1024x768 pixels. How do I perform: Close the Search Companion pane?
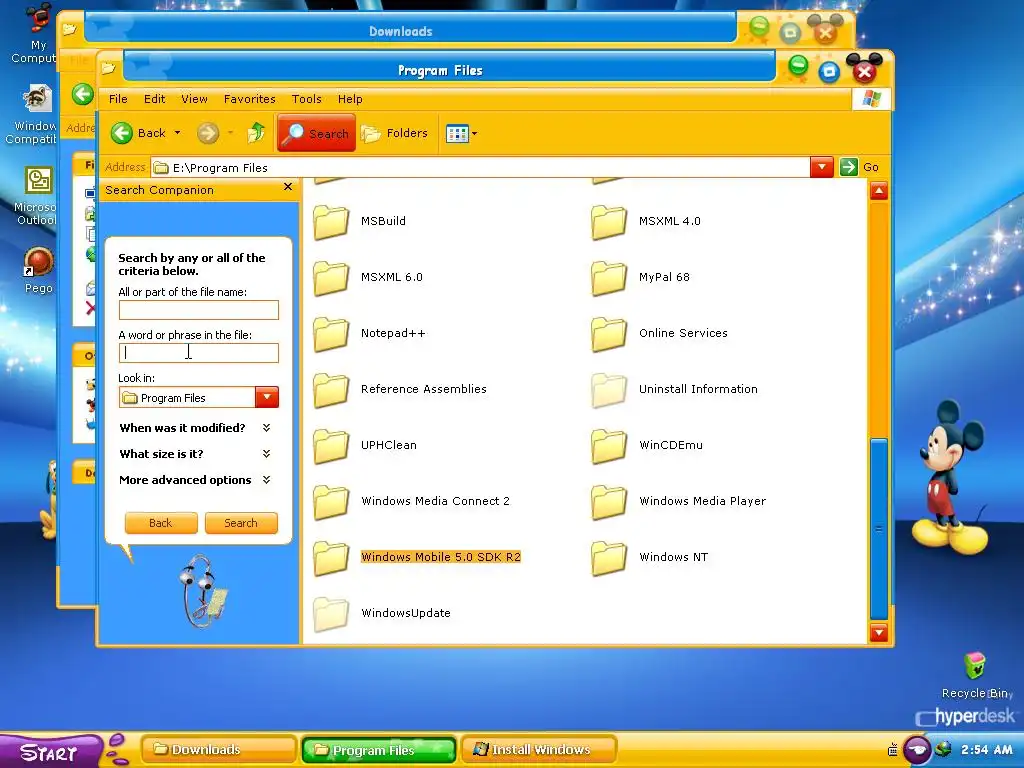click(x=288, y=187)
